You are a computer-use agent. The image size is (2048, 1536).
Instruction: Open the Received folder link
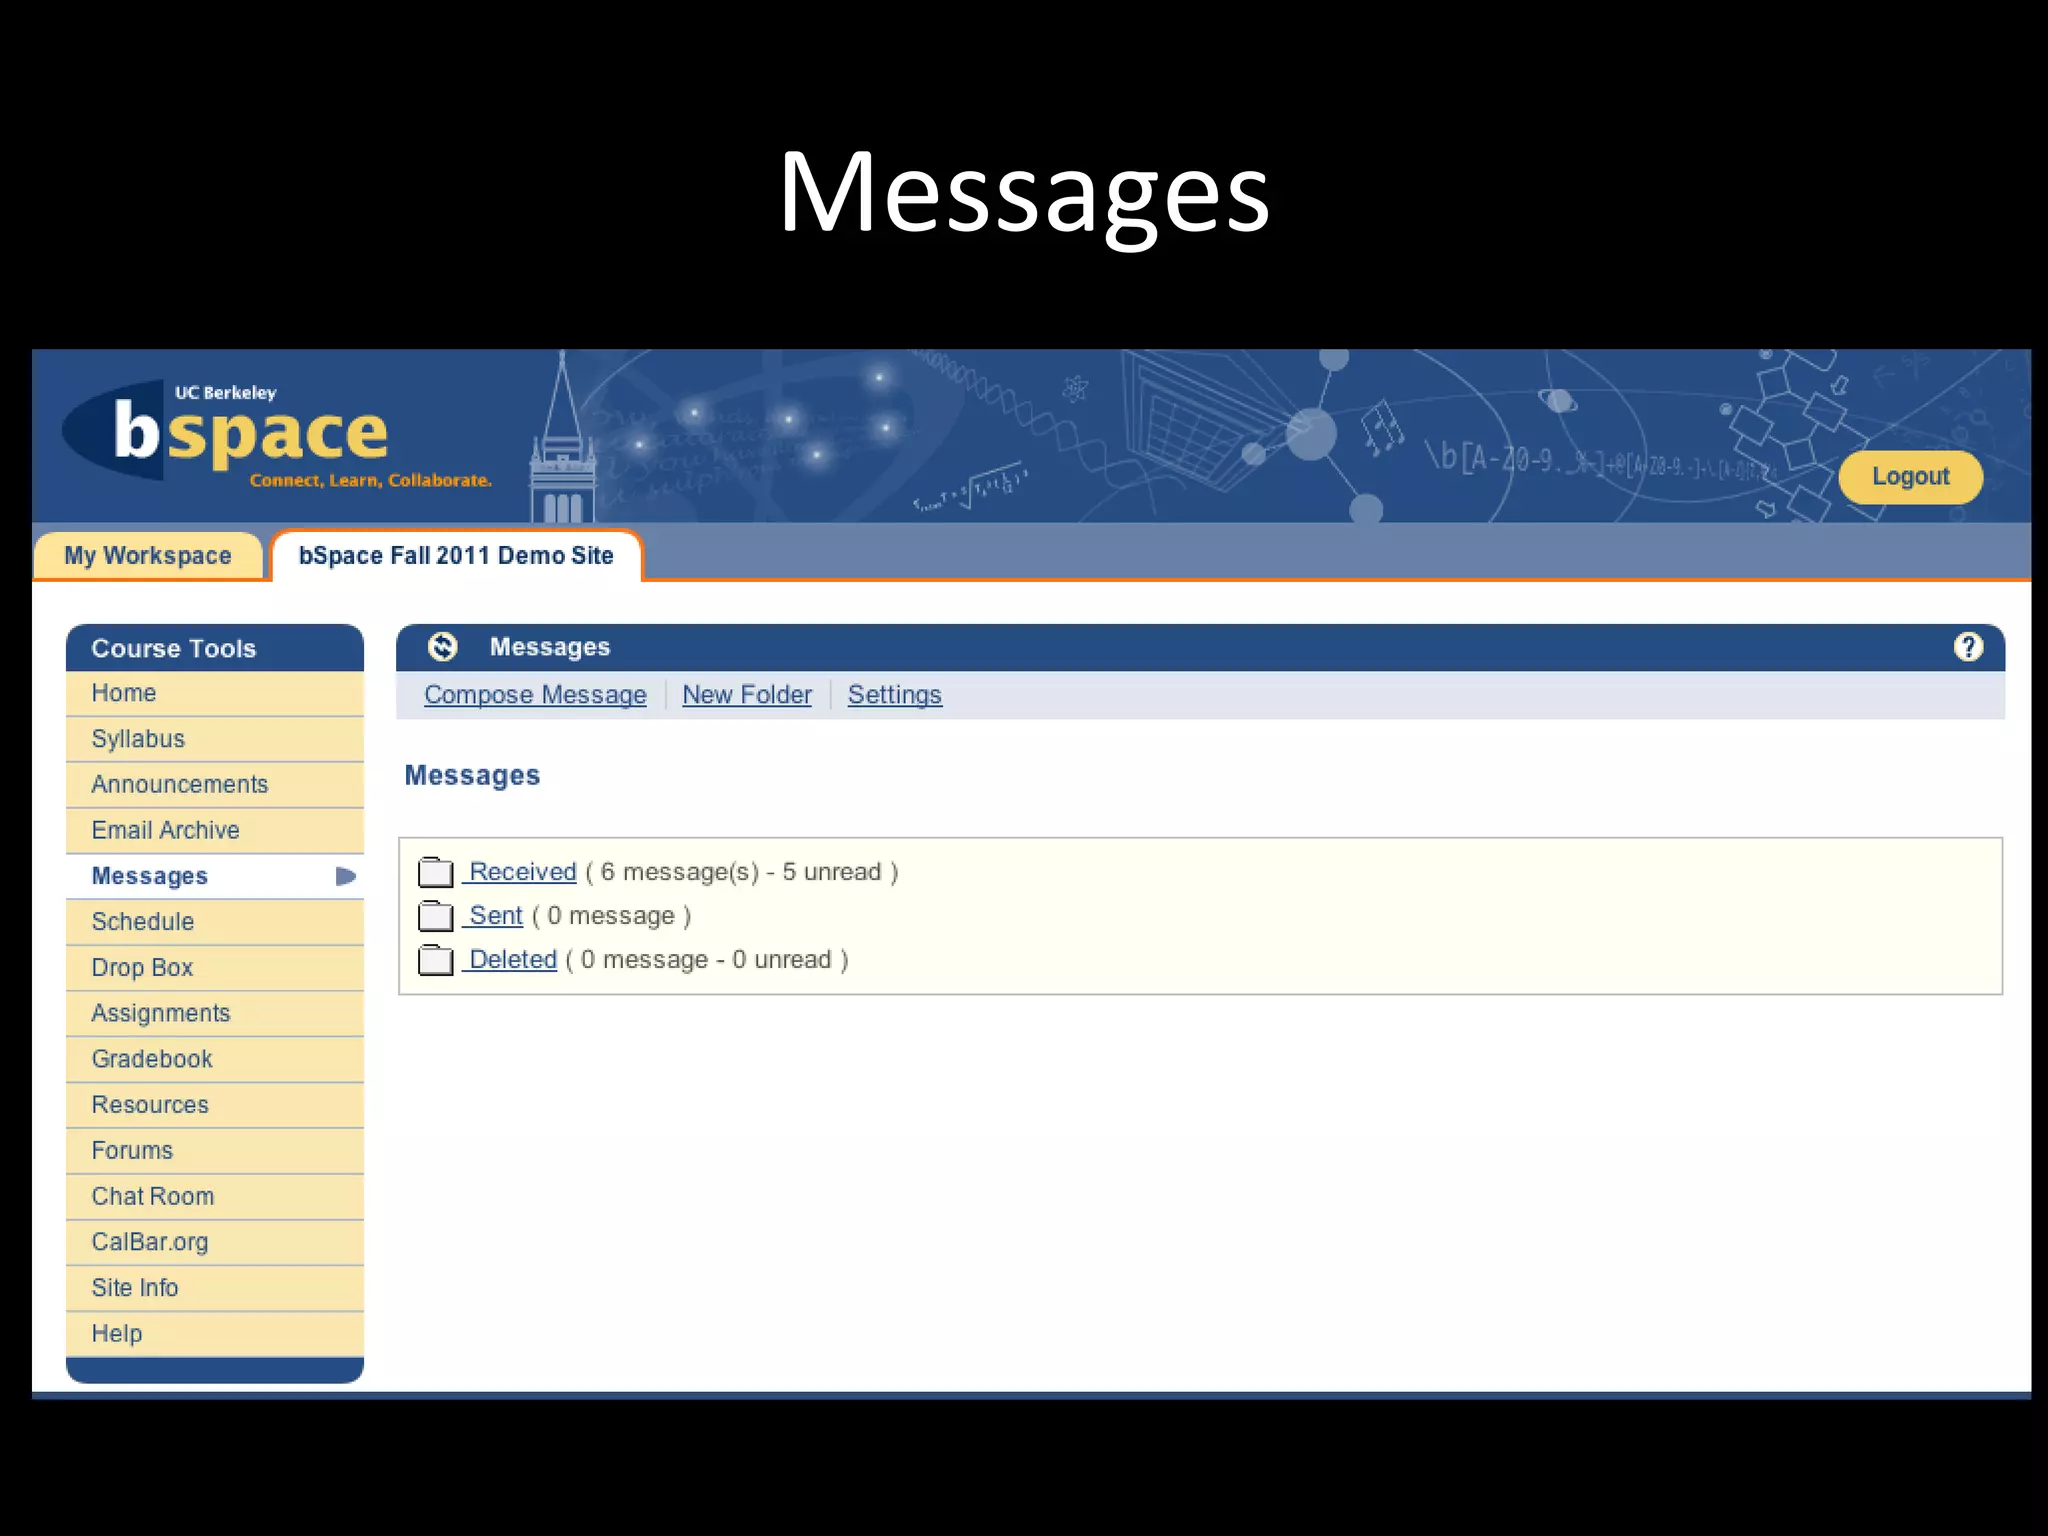[x=522, y=872]
